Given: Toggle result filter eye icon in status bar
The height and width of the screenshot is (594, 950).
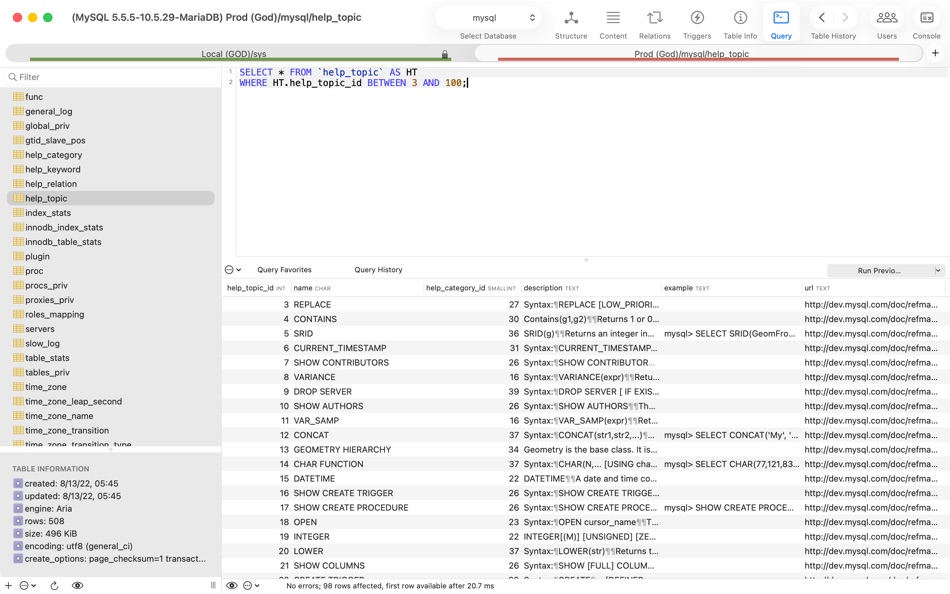Looking at the screenshot, I should click(x=232, y=586).
